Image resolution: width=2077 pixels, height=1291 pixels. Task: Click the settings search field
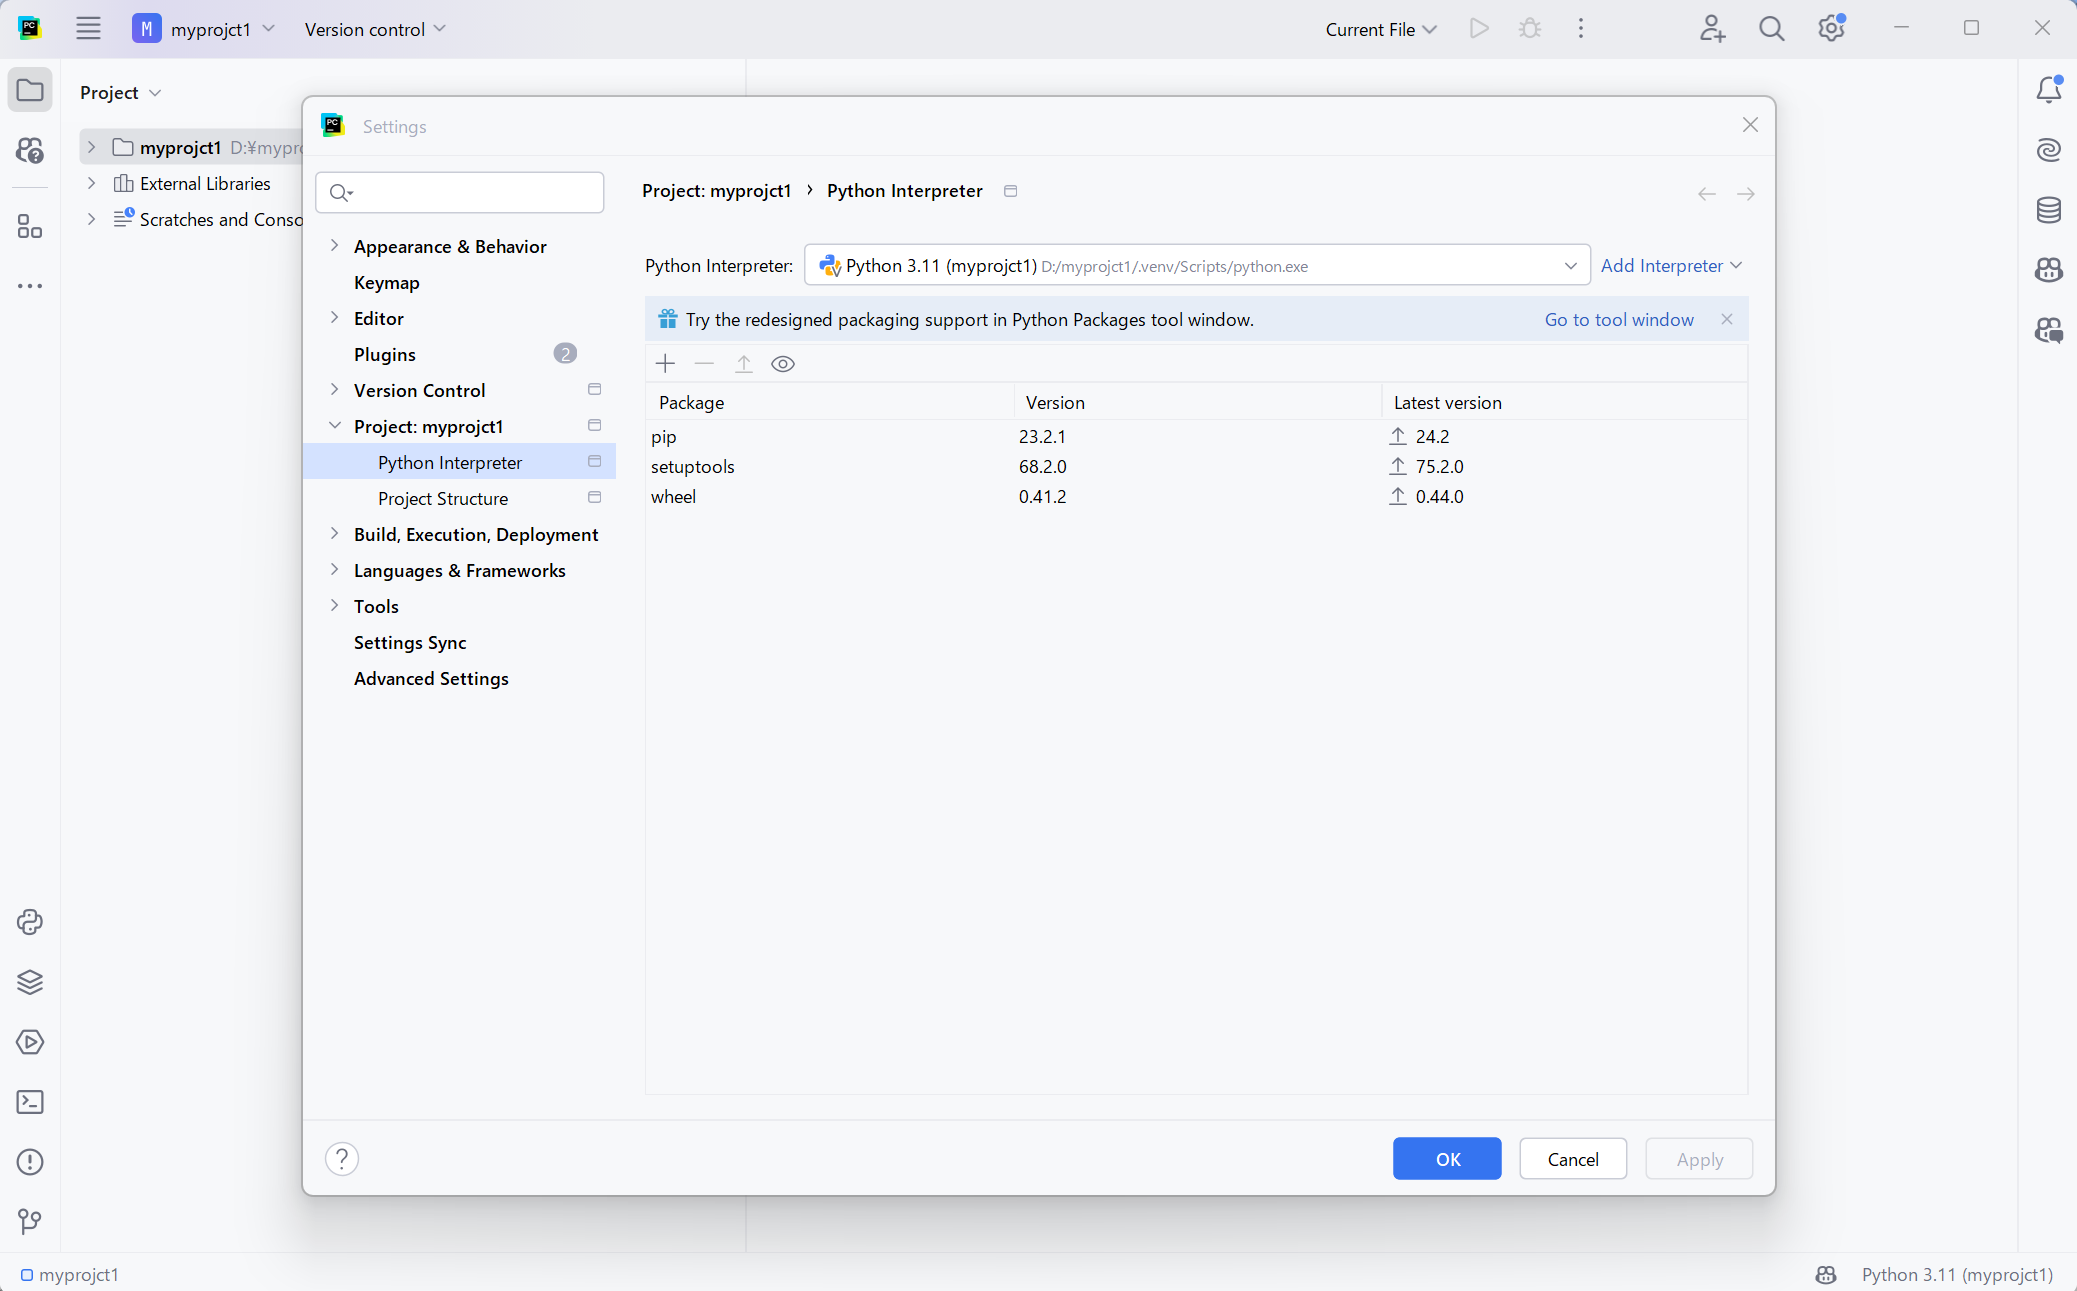[x=470, y=192]
